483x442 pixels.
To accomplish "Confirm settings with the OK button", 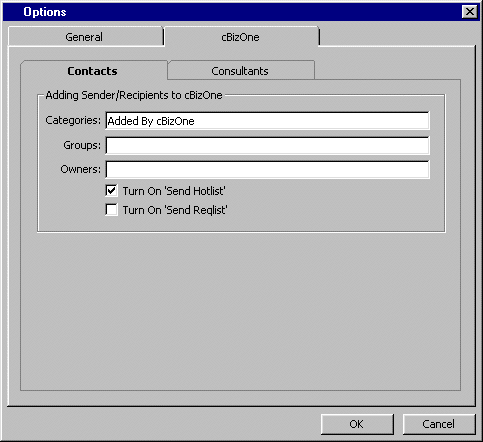I will pos(357,424).
